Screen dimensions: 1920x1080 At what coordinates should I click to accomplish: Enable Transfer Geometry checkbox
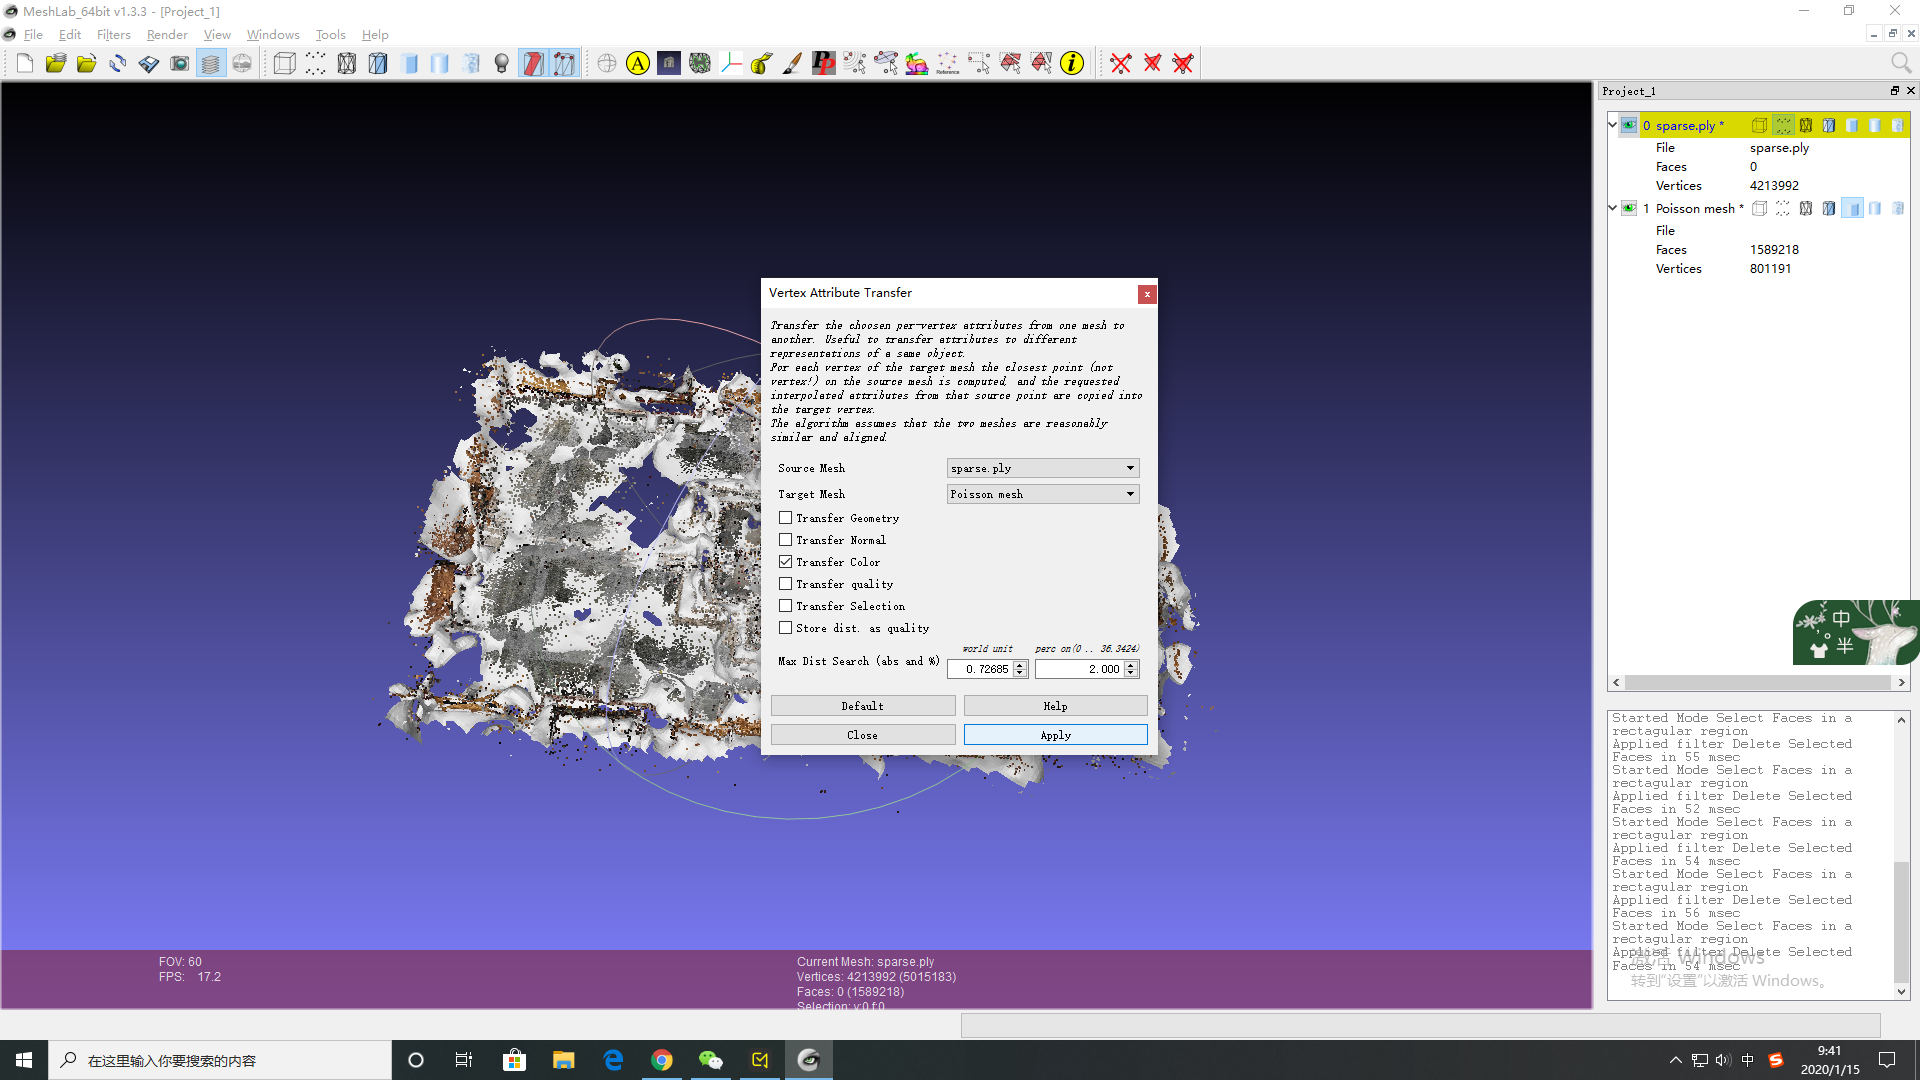pyautogui.click(x=786, y=518)
